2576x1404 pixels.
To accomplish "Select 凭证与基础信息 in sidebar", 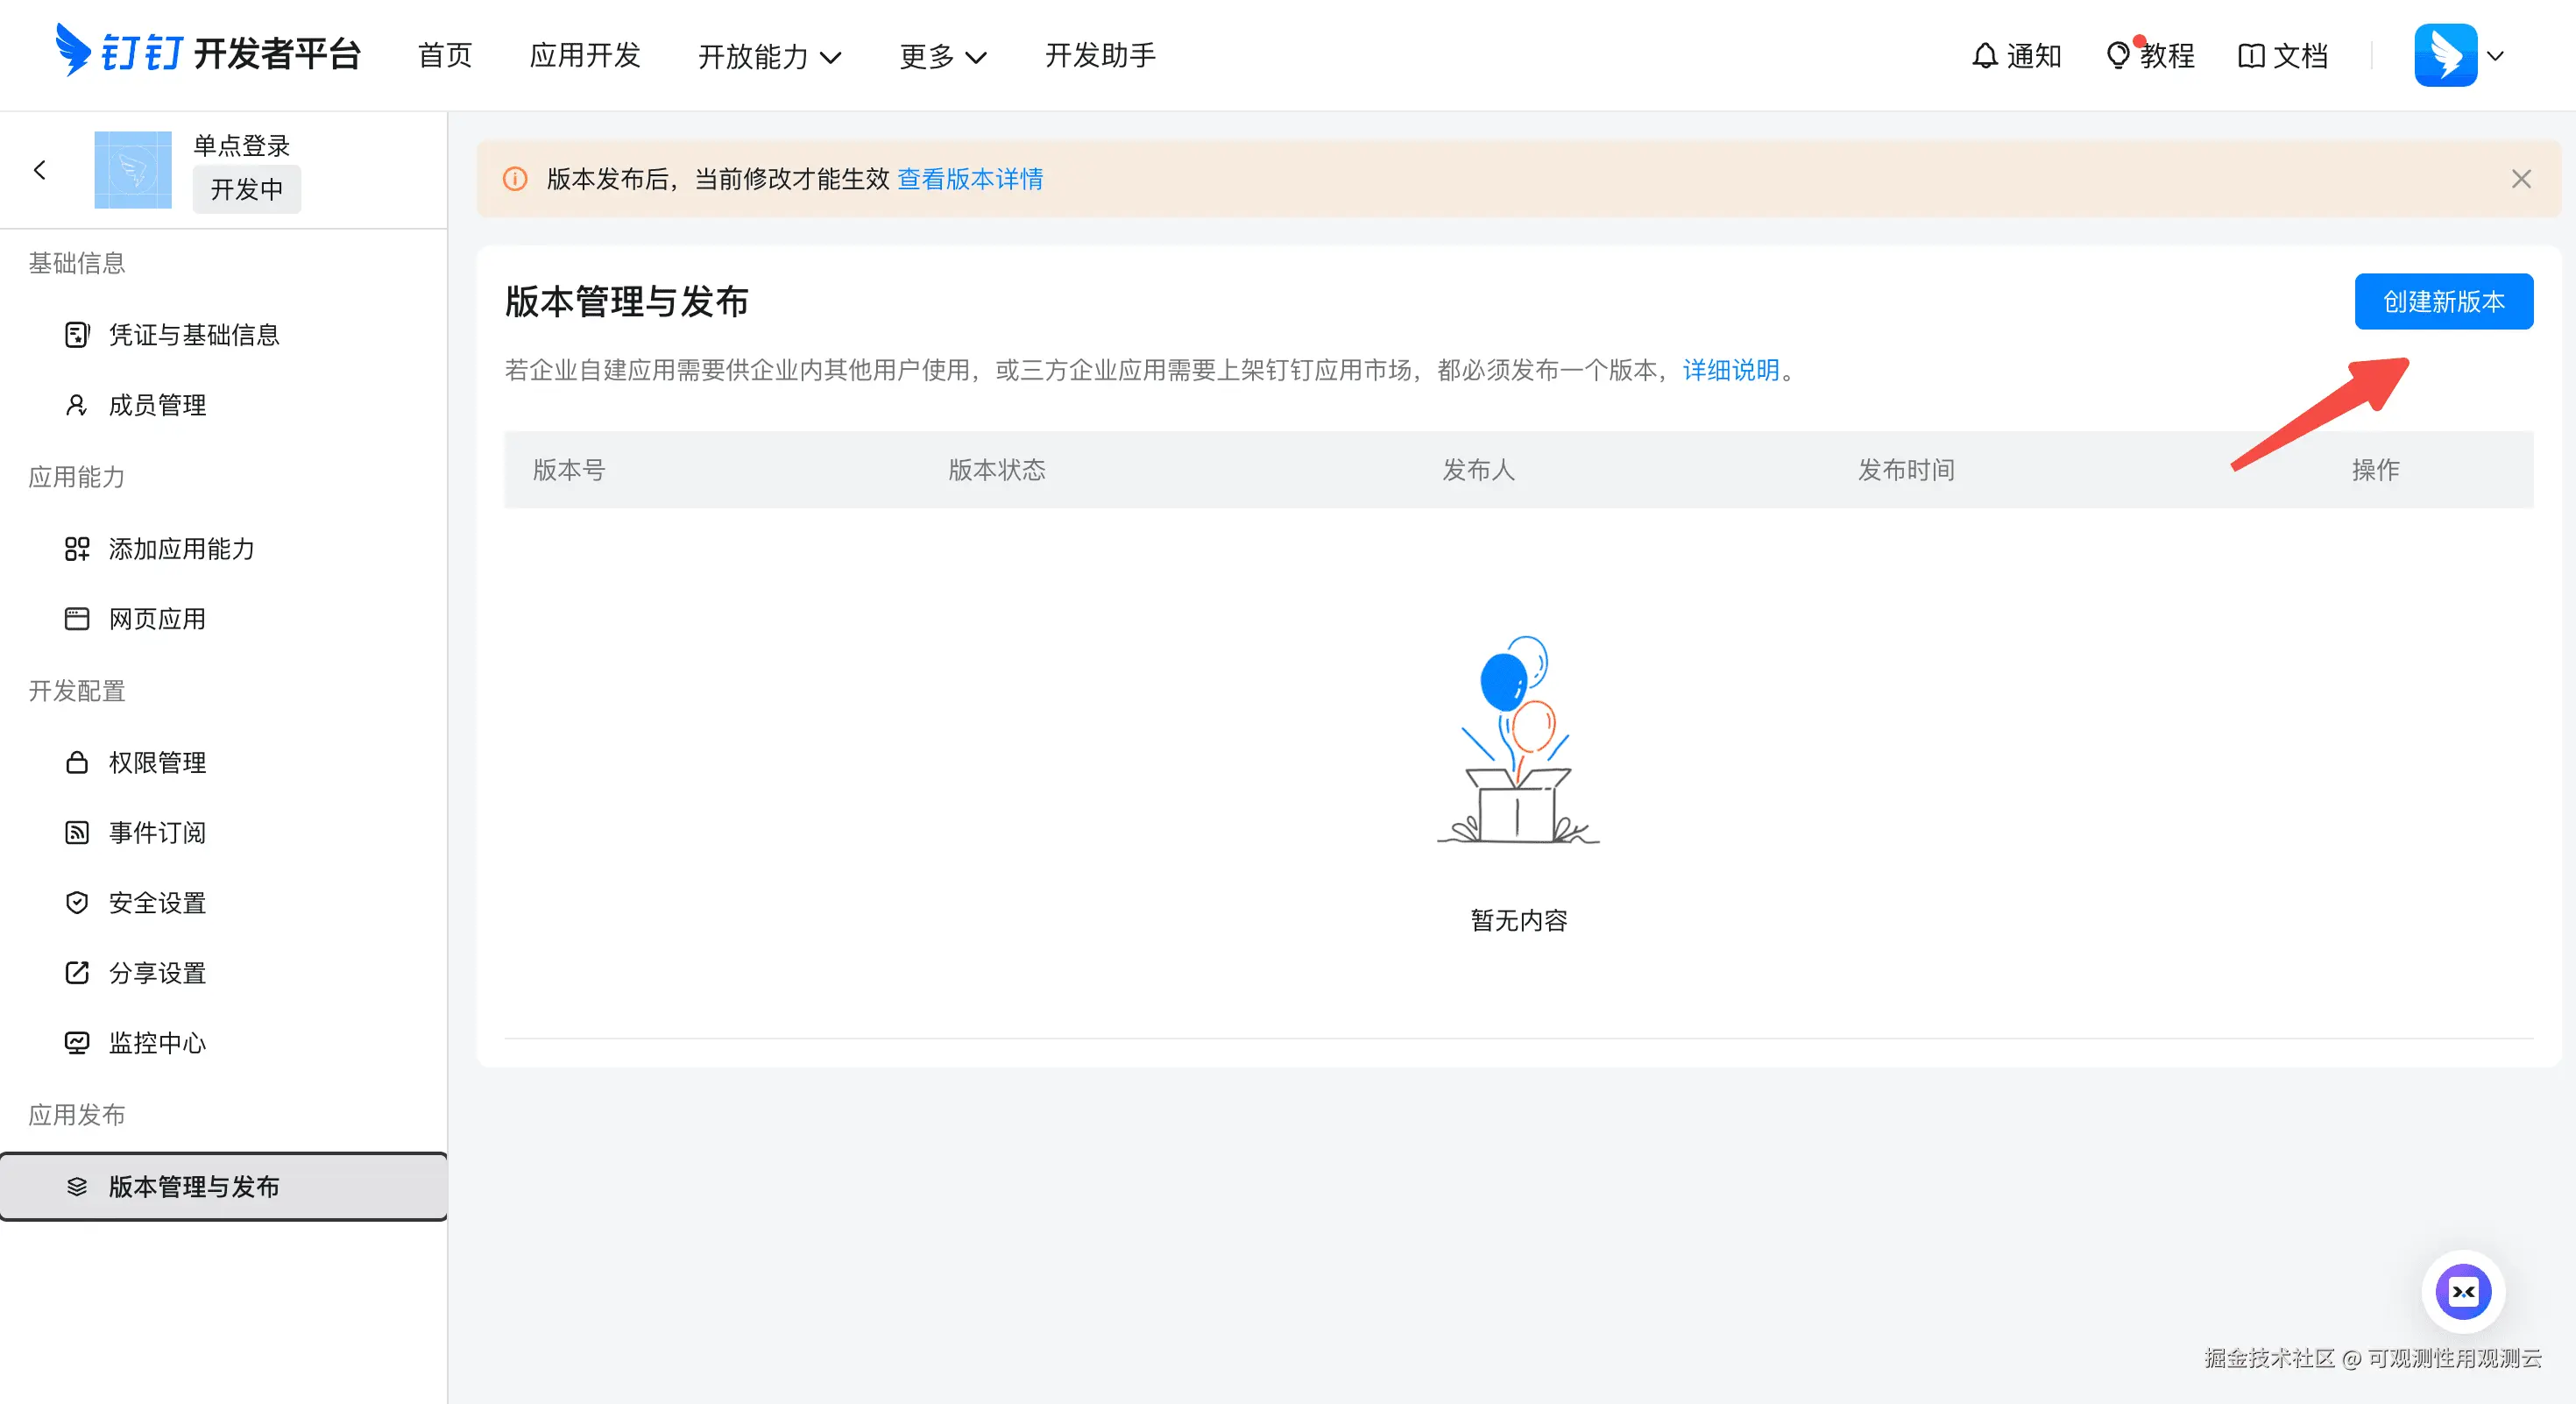I will tap(193, 335).
